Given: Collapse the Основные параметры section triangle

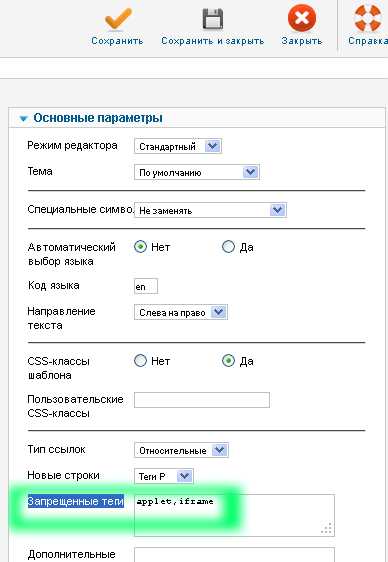Looking at the screenshot, I should tap(24, 118).
